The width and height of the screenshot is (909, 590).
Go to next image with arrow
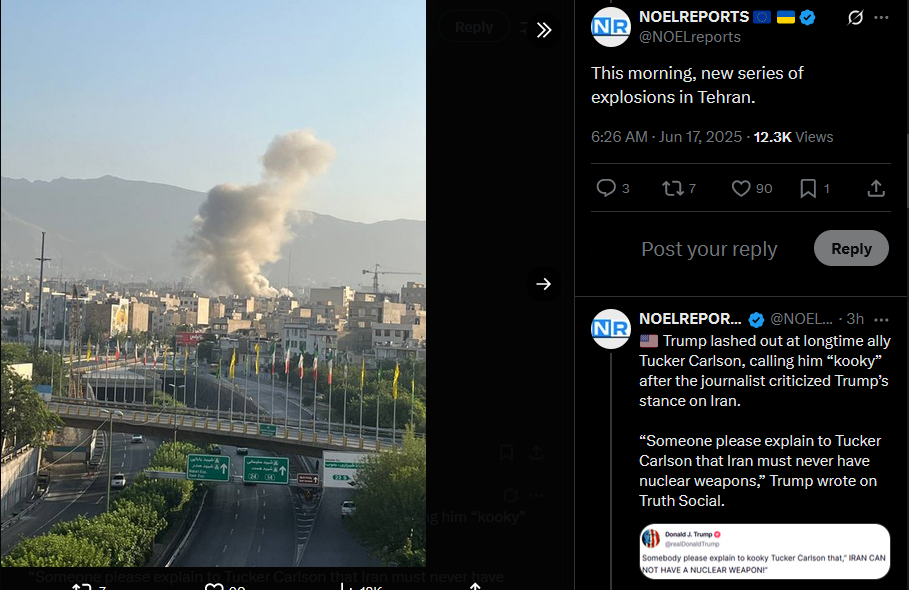543,284
